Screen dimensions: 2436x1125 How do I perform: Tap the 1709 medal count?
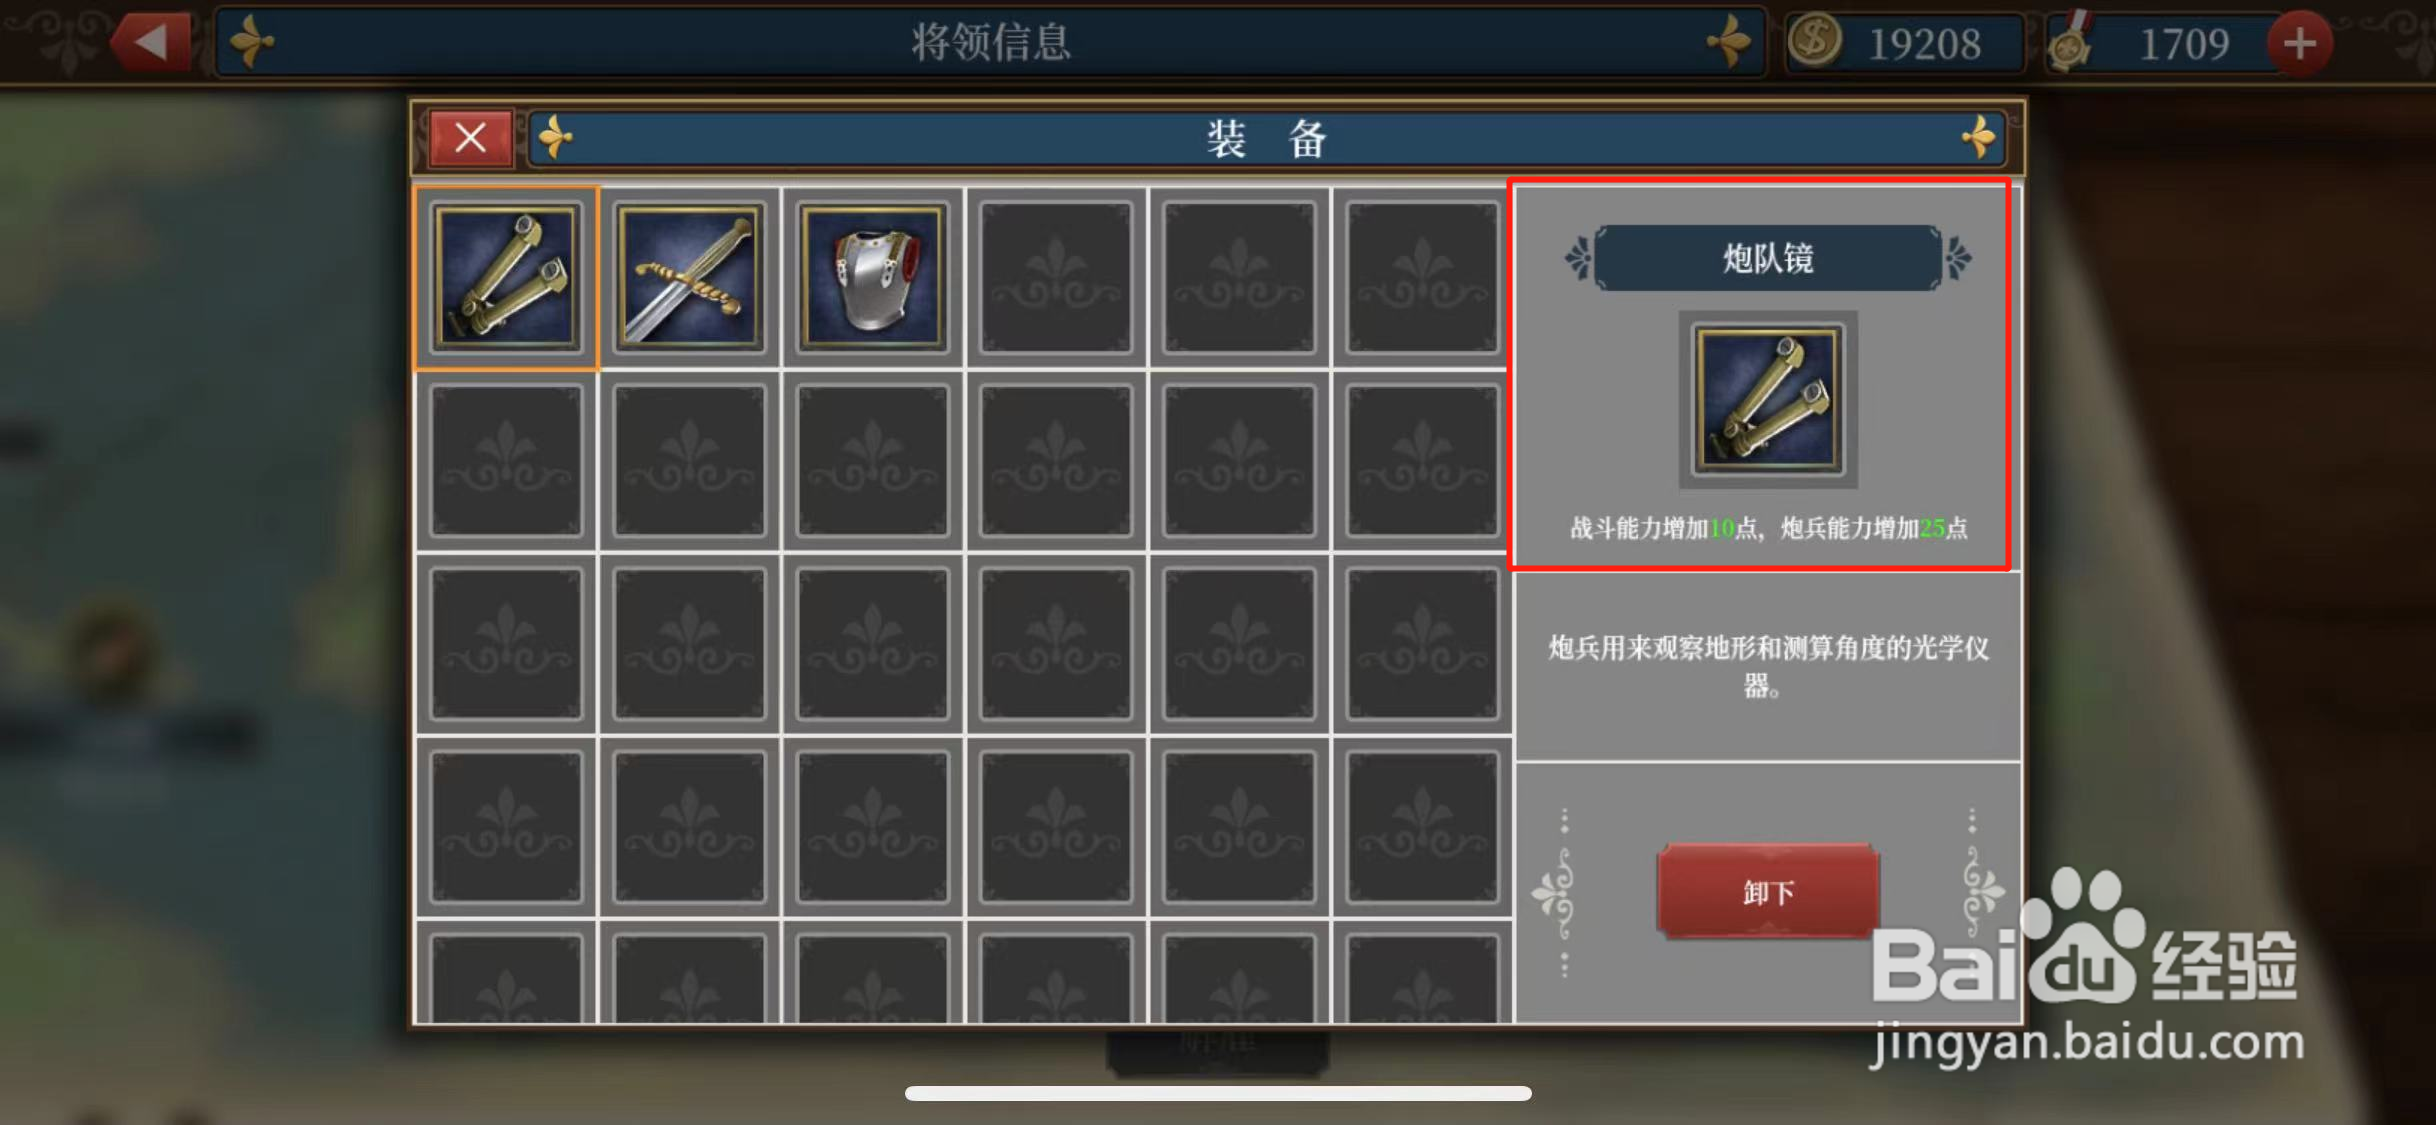point(2184,44)
